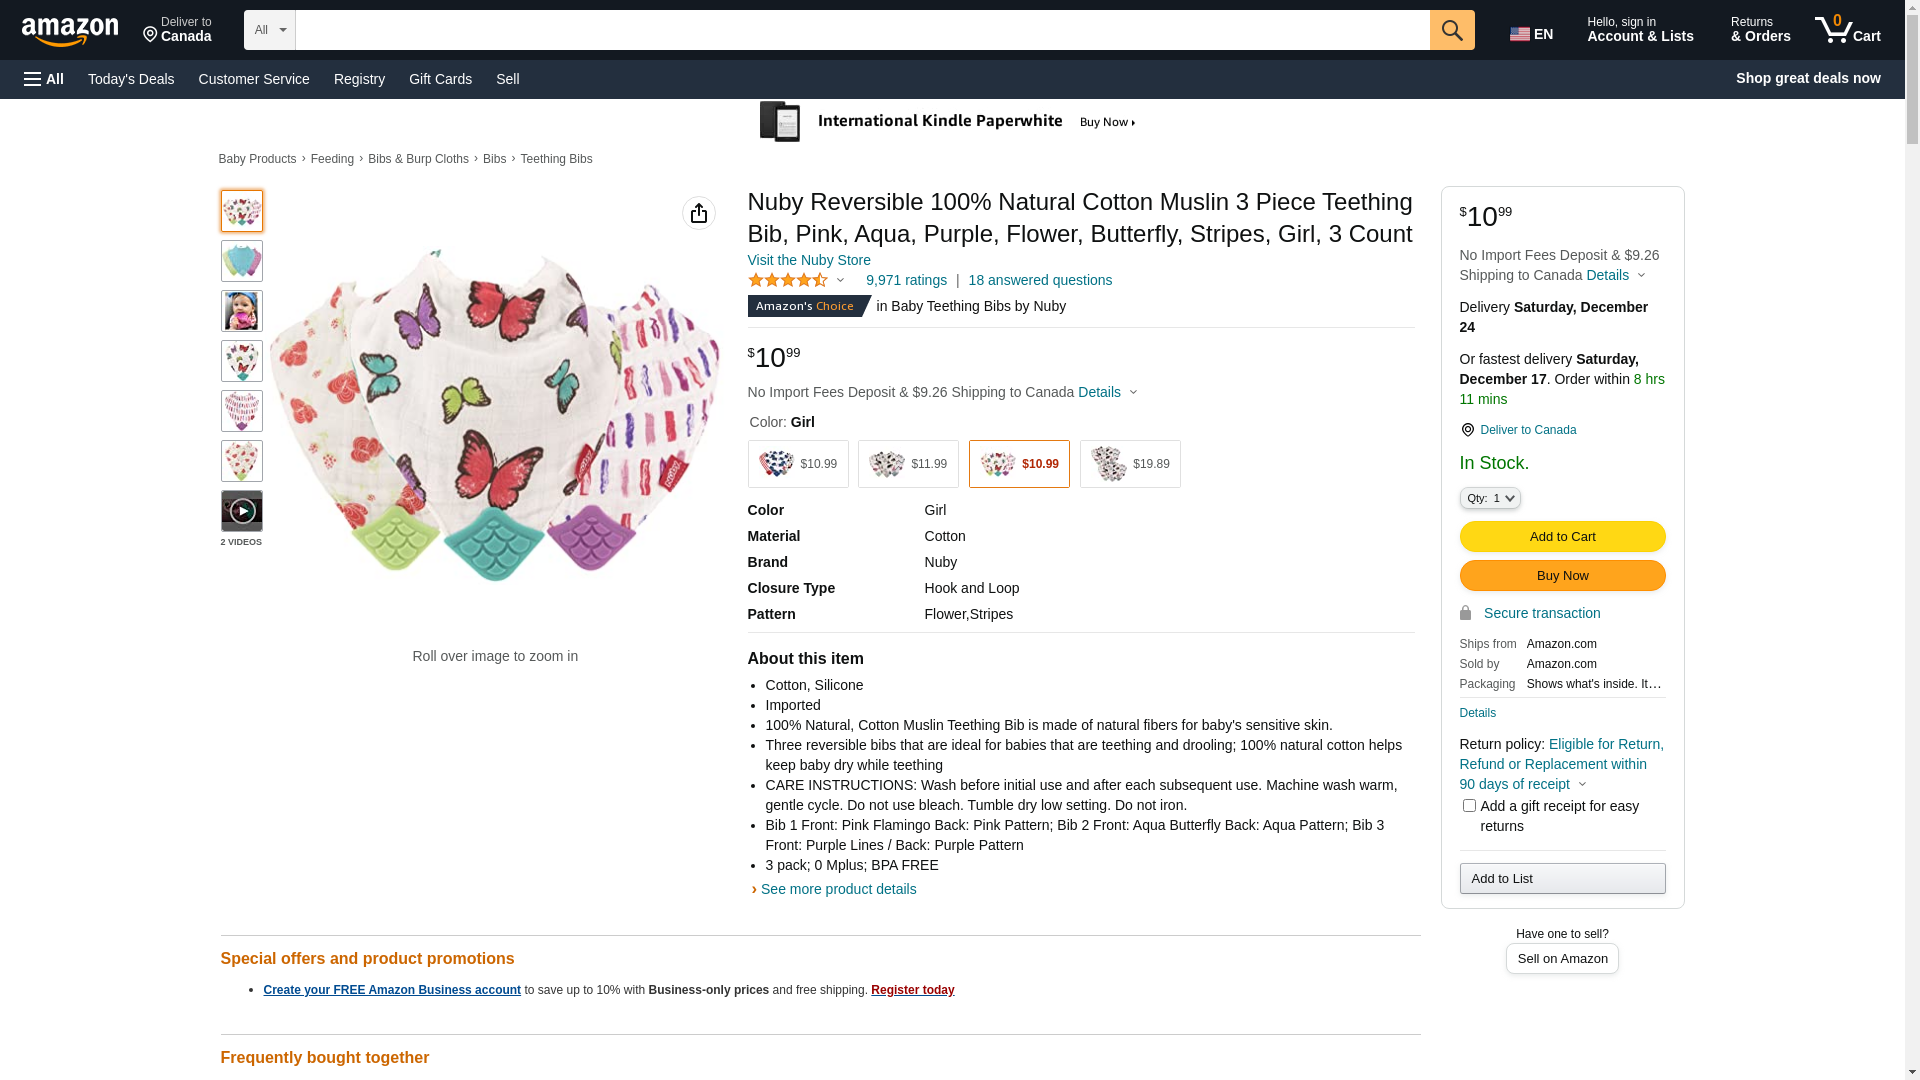This screenshot has width=1920, height=1080.
Task: Open the All hamburger menu
Action: (x=44, y=79)
